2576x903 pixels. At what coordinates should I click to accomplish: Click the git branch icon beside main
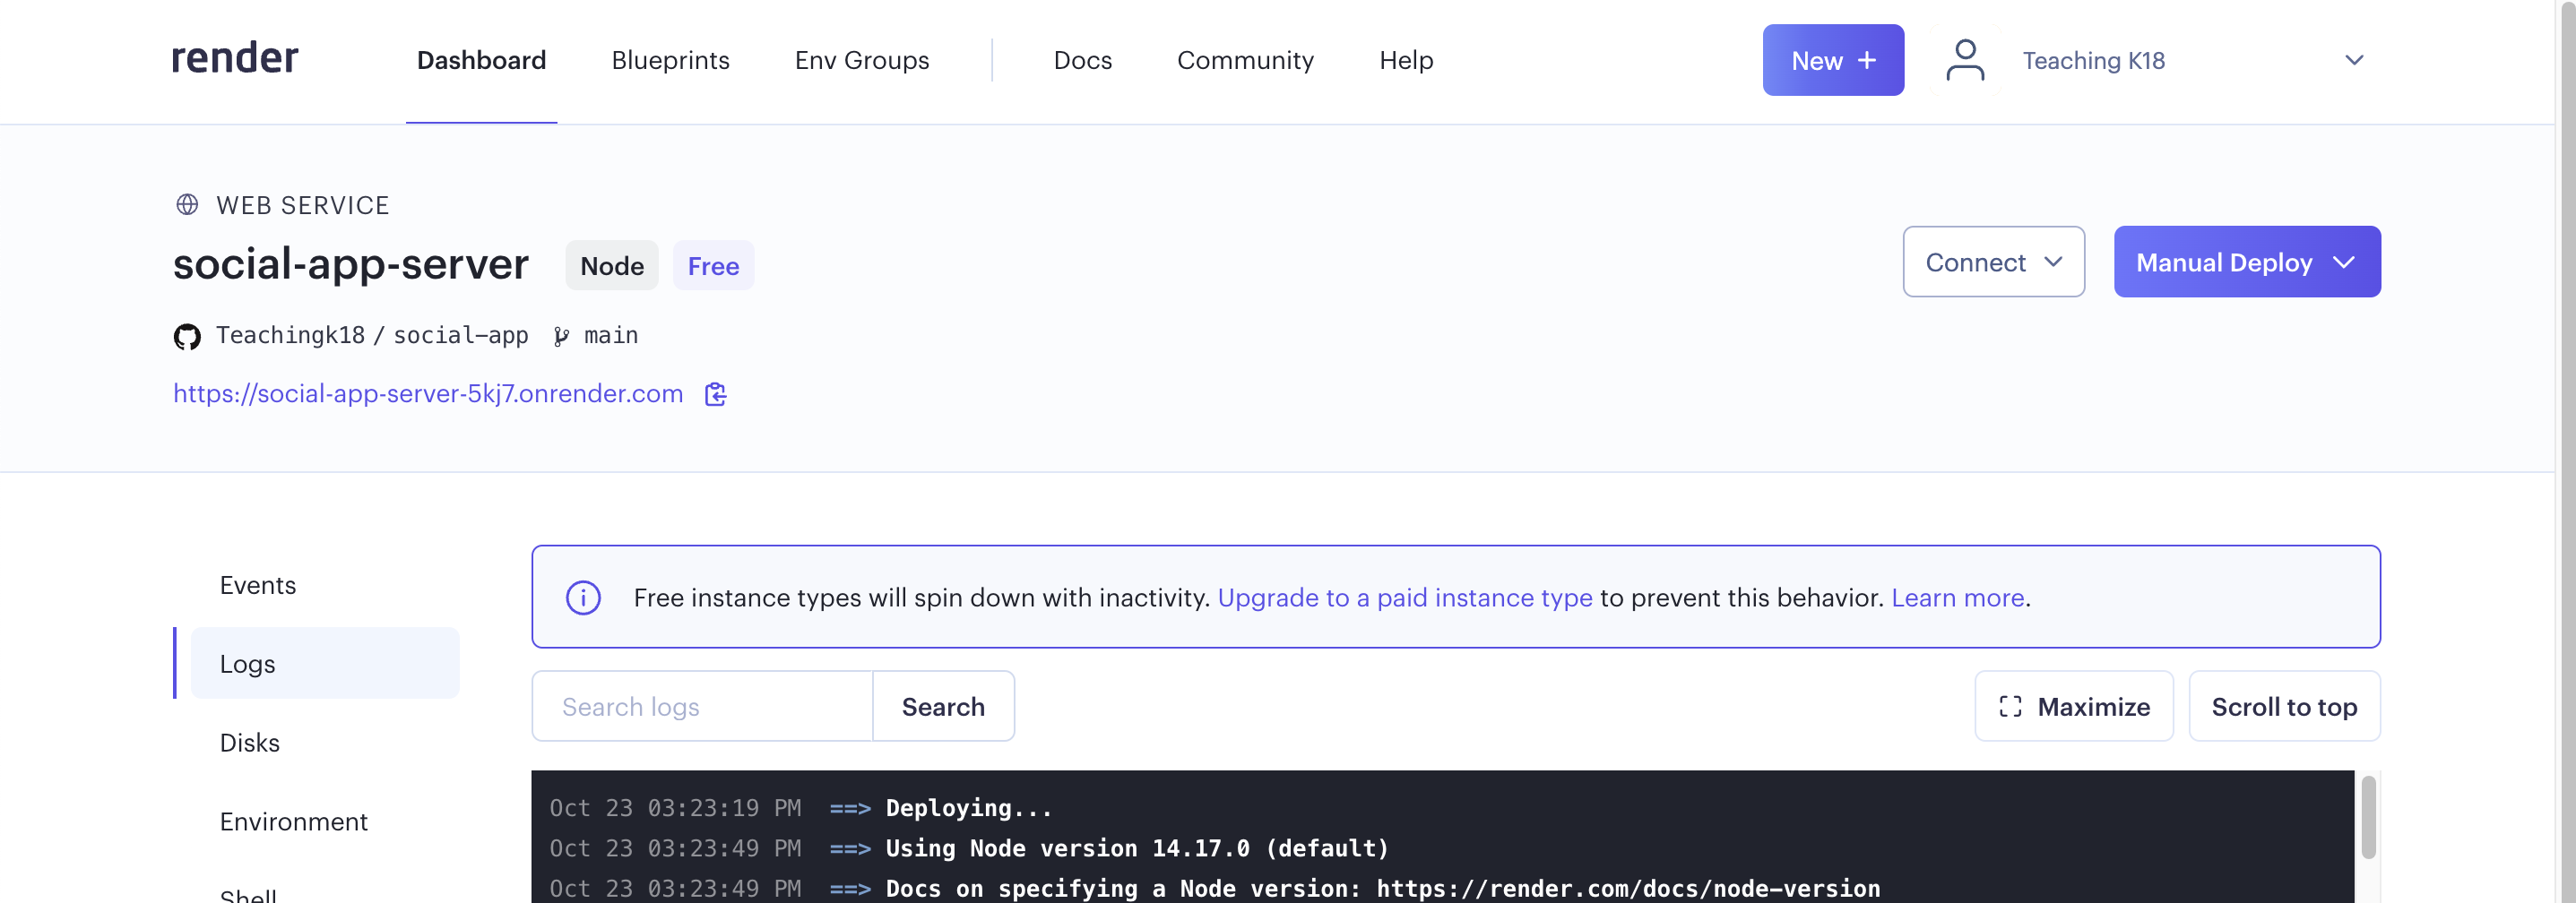(x=561, y=336)
